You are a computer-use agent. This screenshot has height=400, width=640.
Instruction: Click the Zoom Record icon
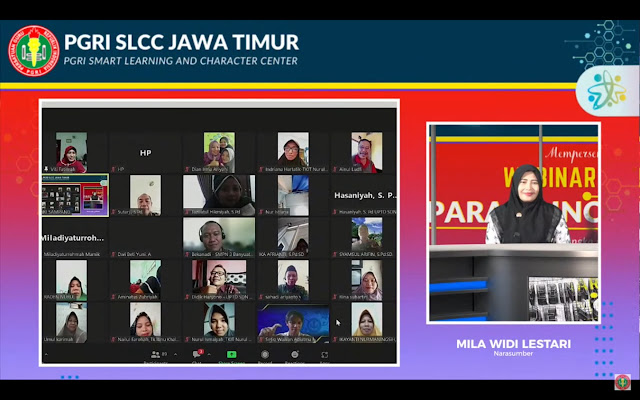(x=265, y=354)
